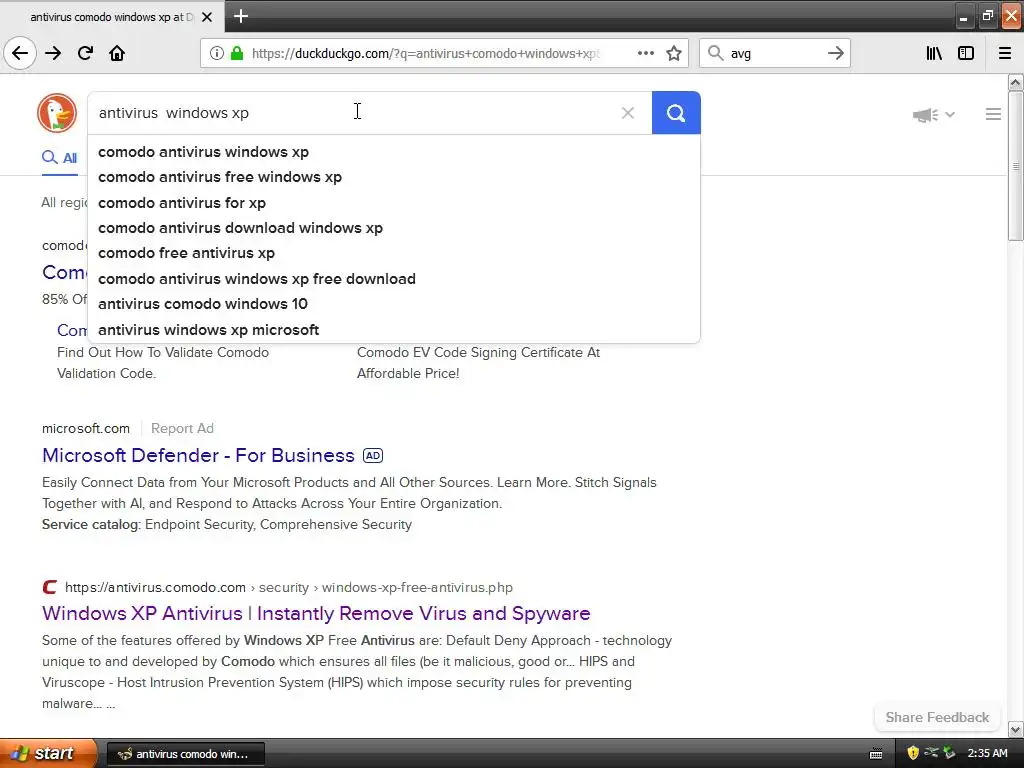Run the search with the blue magnifier button

[676, 113]
